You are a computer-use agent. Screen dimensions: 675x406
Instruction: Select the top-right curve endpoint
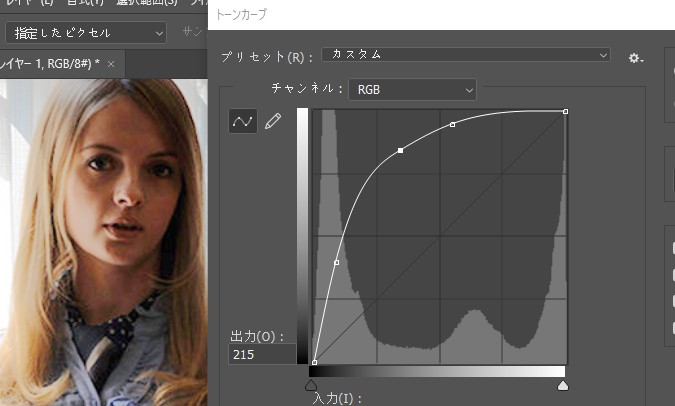pyautogui.click(x=566, y=111)
